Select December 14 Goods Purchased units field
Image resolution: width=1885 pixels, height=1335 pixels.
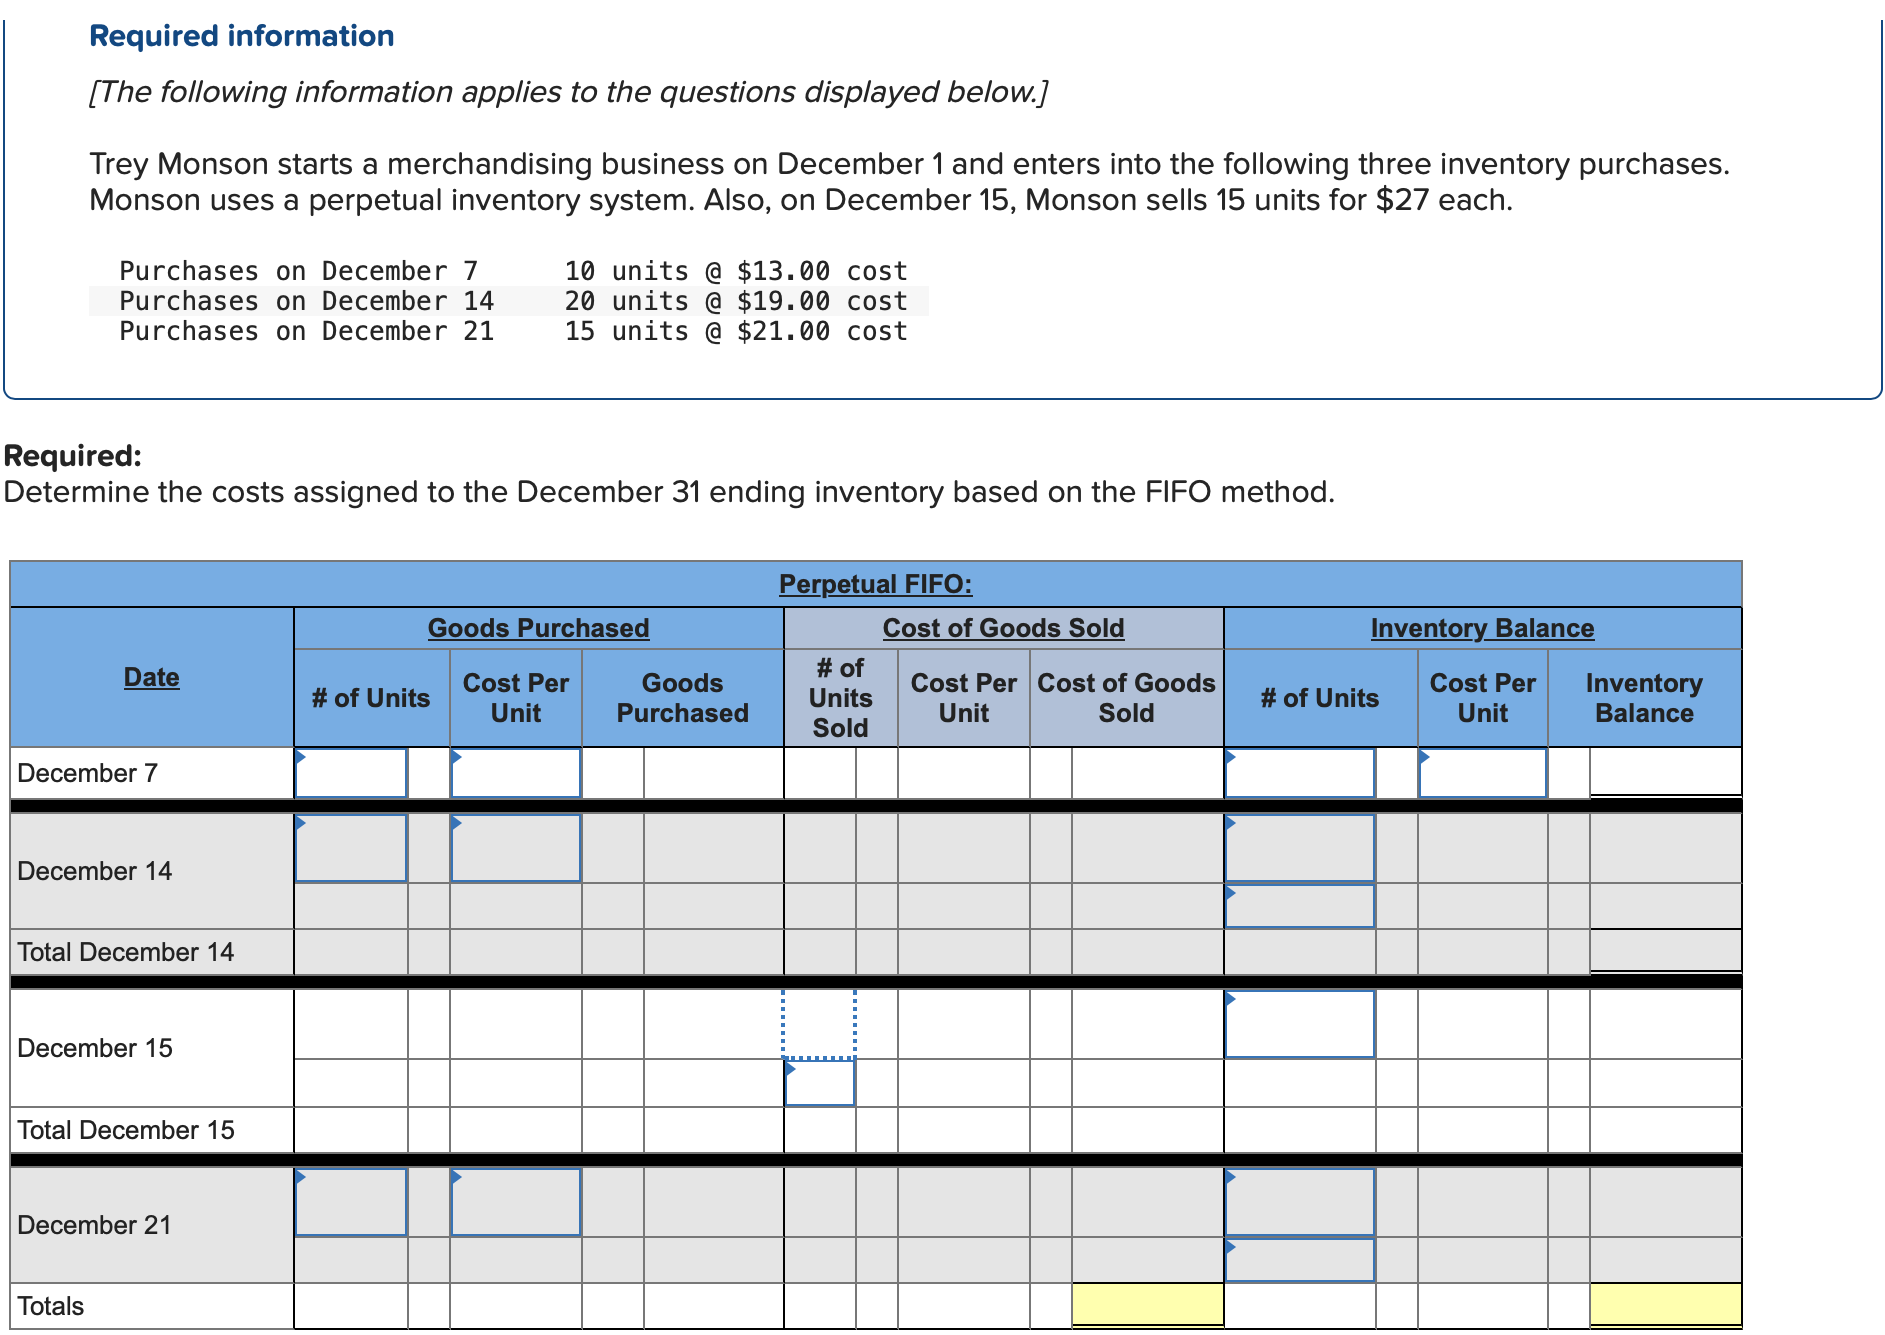(x=351, y=848)
